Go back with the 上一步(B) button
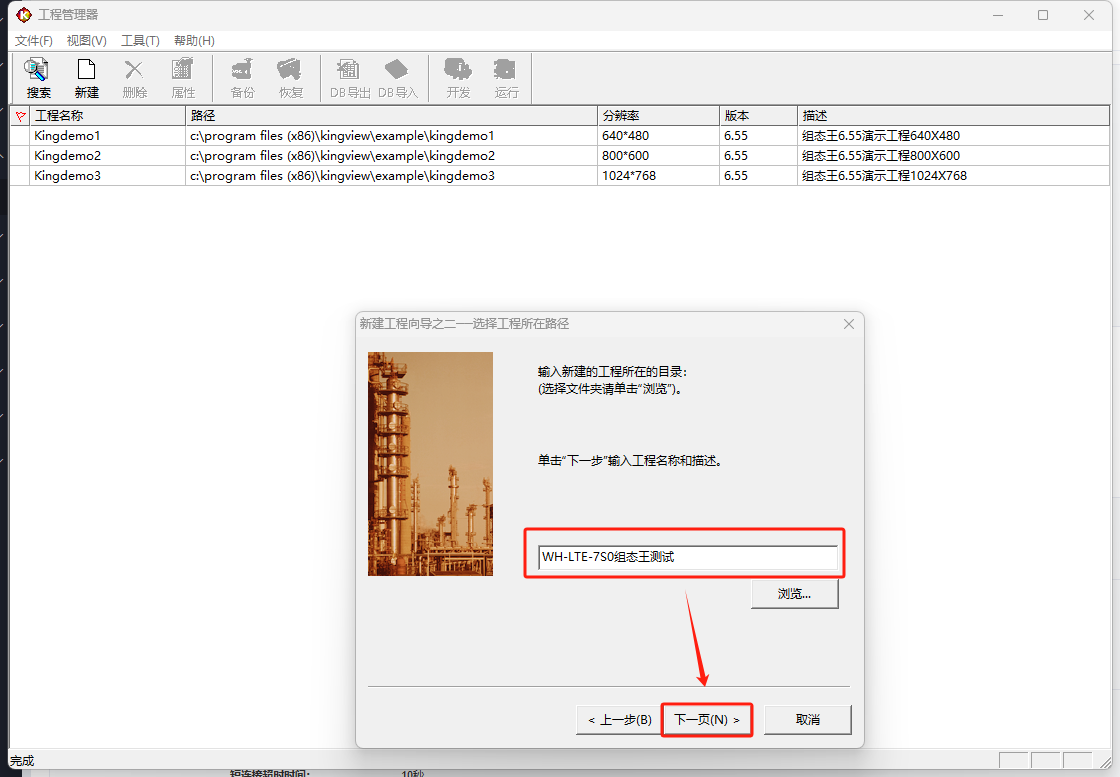The image size is (1120, 777). 619,720
